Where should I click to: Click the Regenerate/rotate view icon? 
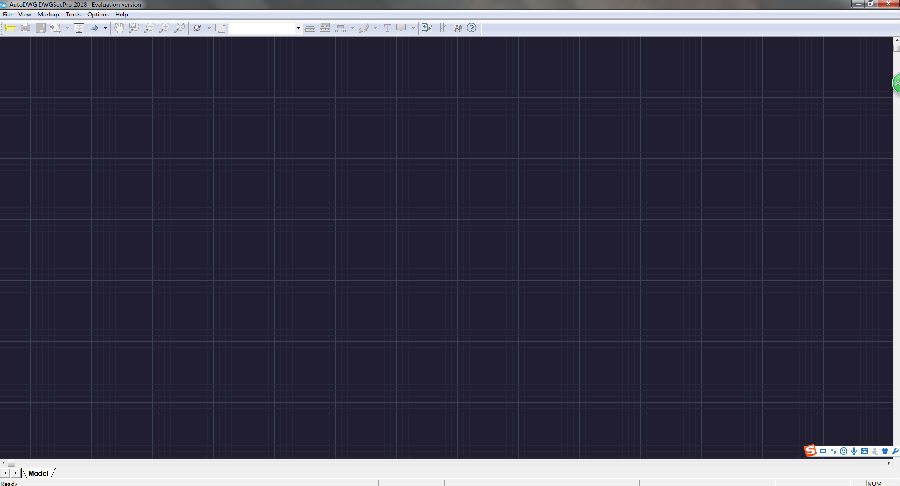tap(197, 28)
